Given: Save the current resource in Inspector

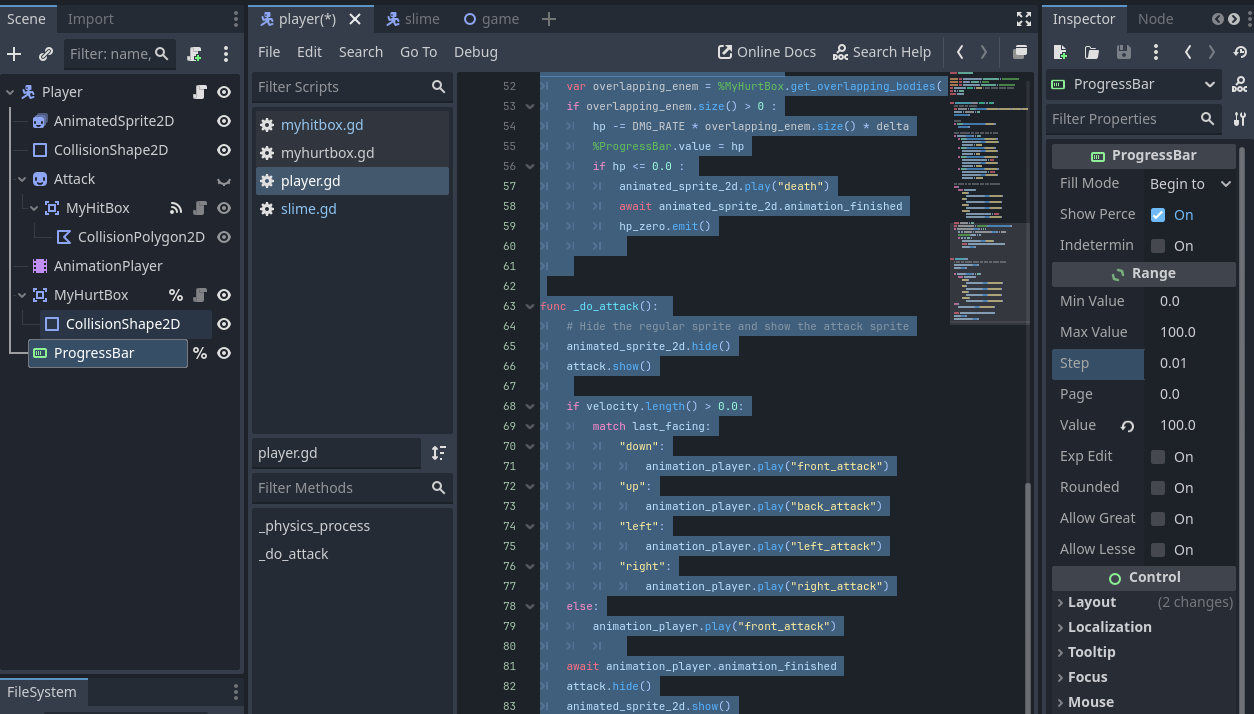Looking at the screenshot, I should 1123,52.
